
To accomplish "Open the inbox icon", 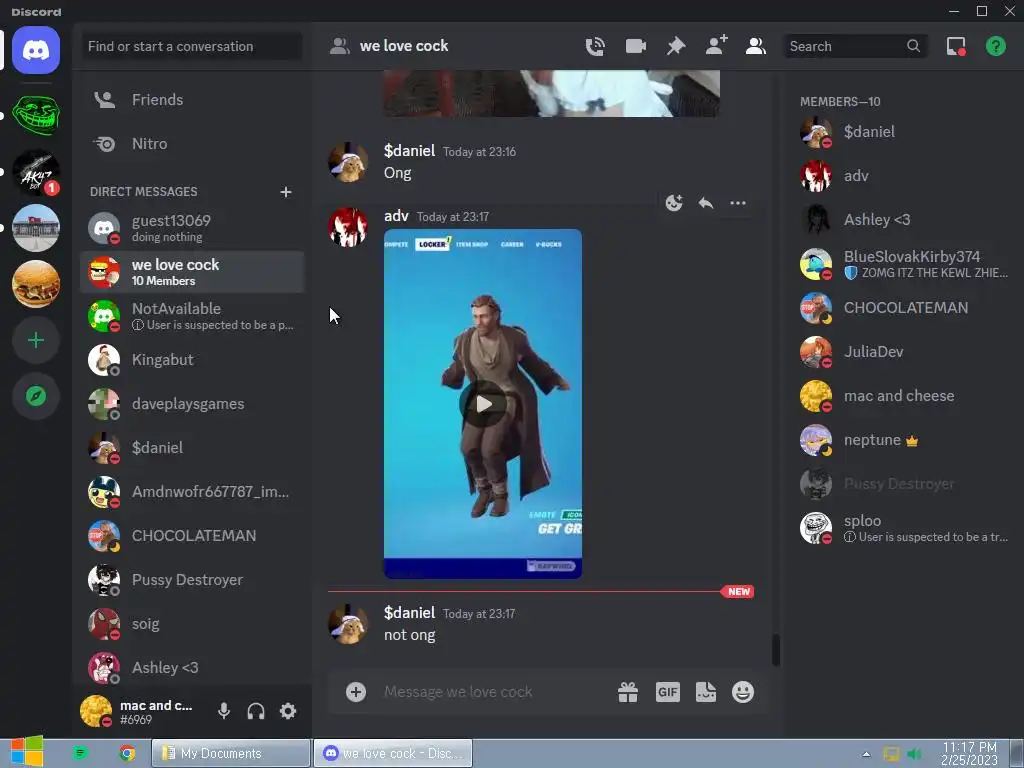I will pyautogui.click(x=956, y=46).
